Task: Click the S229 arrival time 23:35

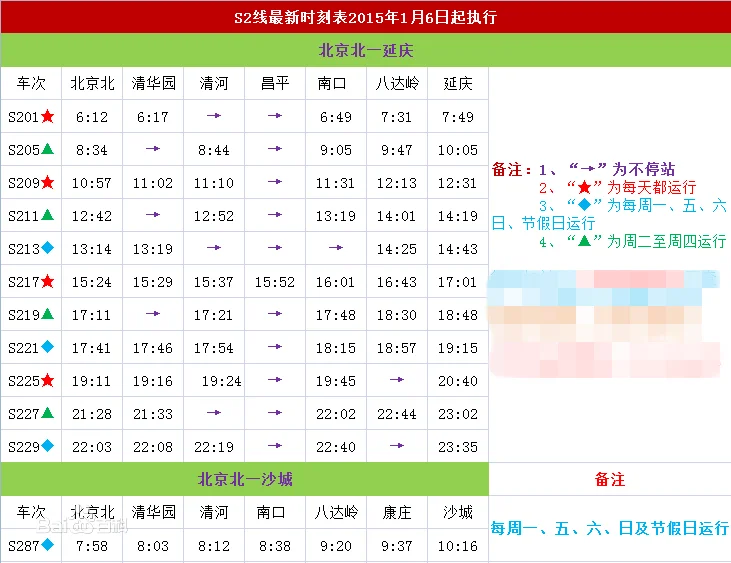Action: click(x=458, y=447)
